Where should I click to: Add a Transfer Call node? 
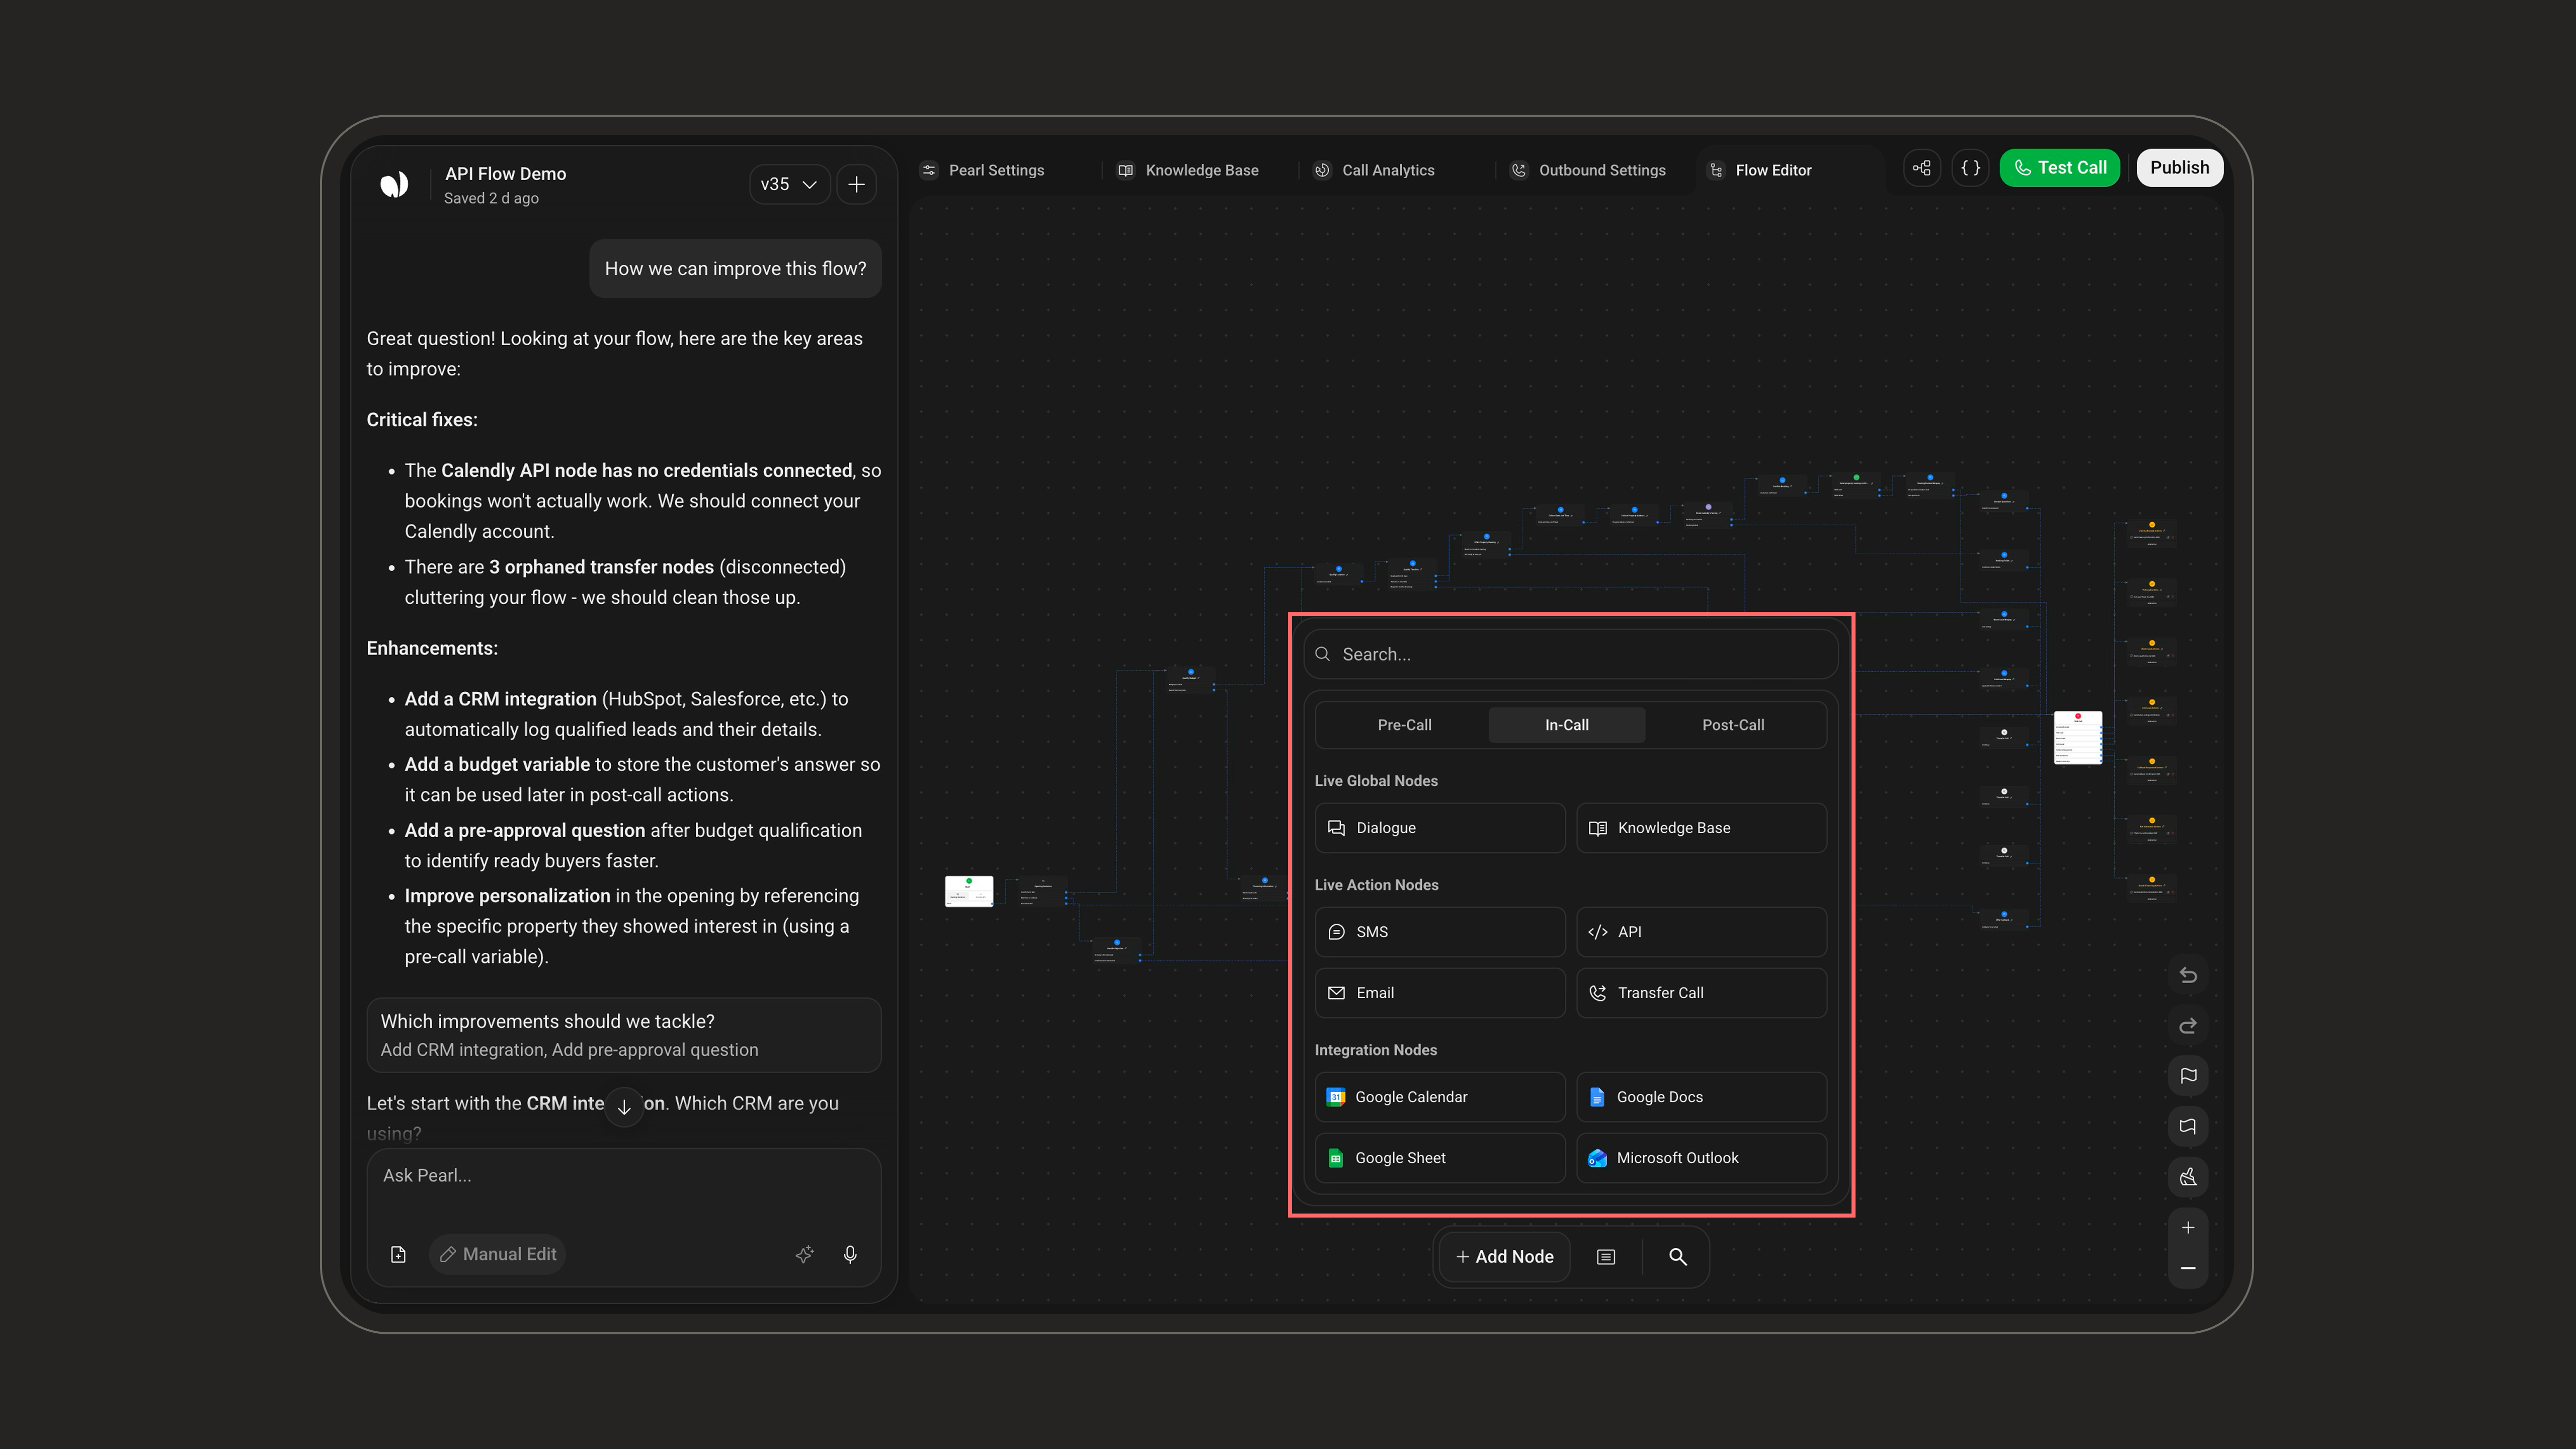[x=1701, y=993]
